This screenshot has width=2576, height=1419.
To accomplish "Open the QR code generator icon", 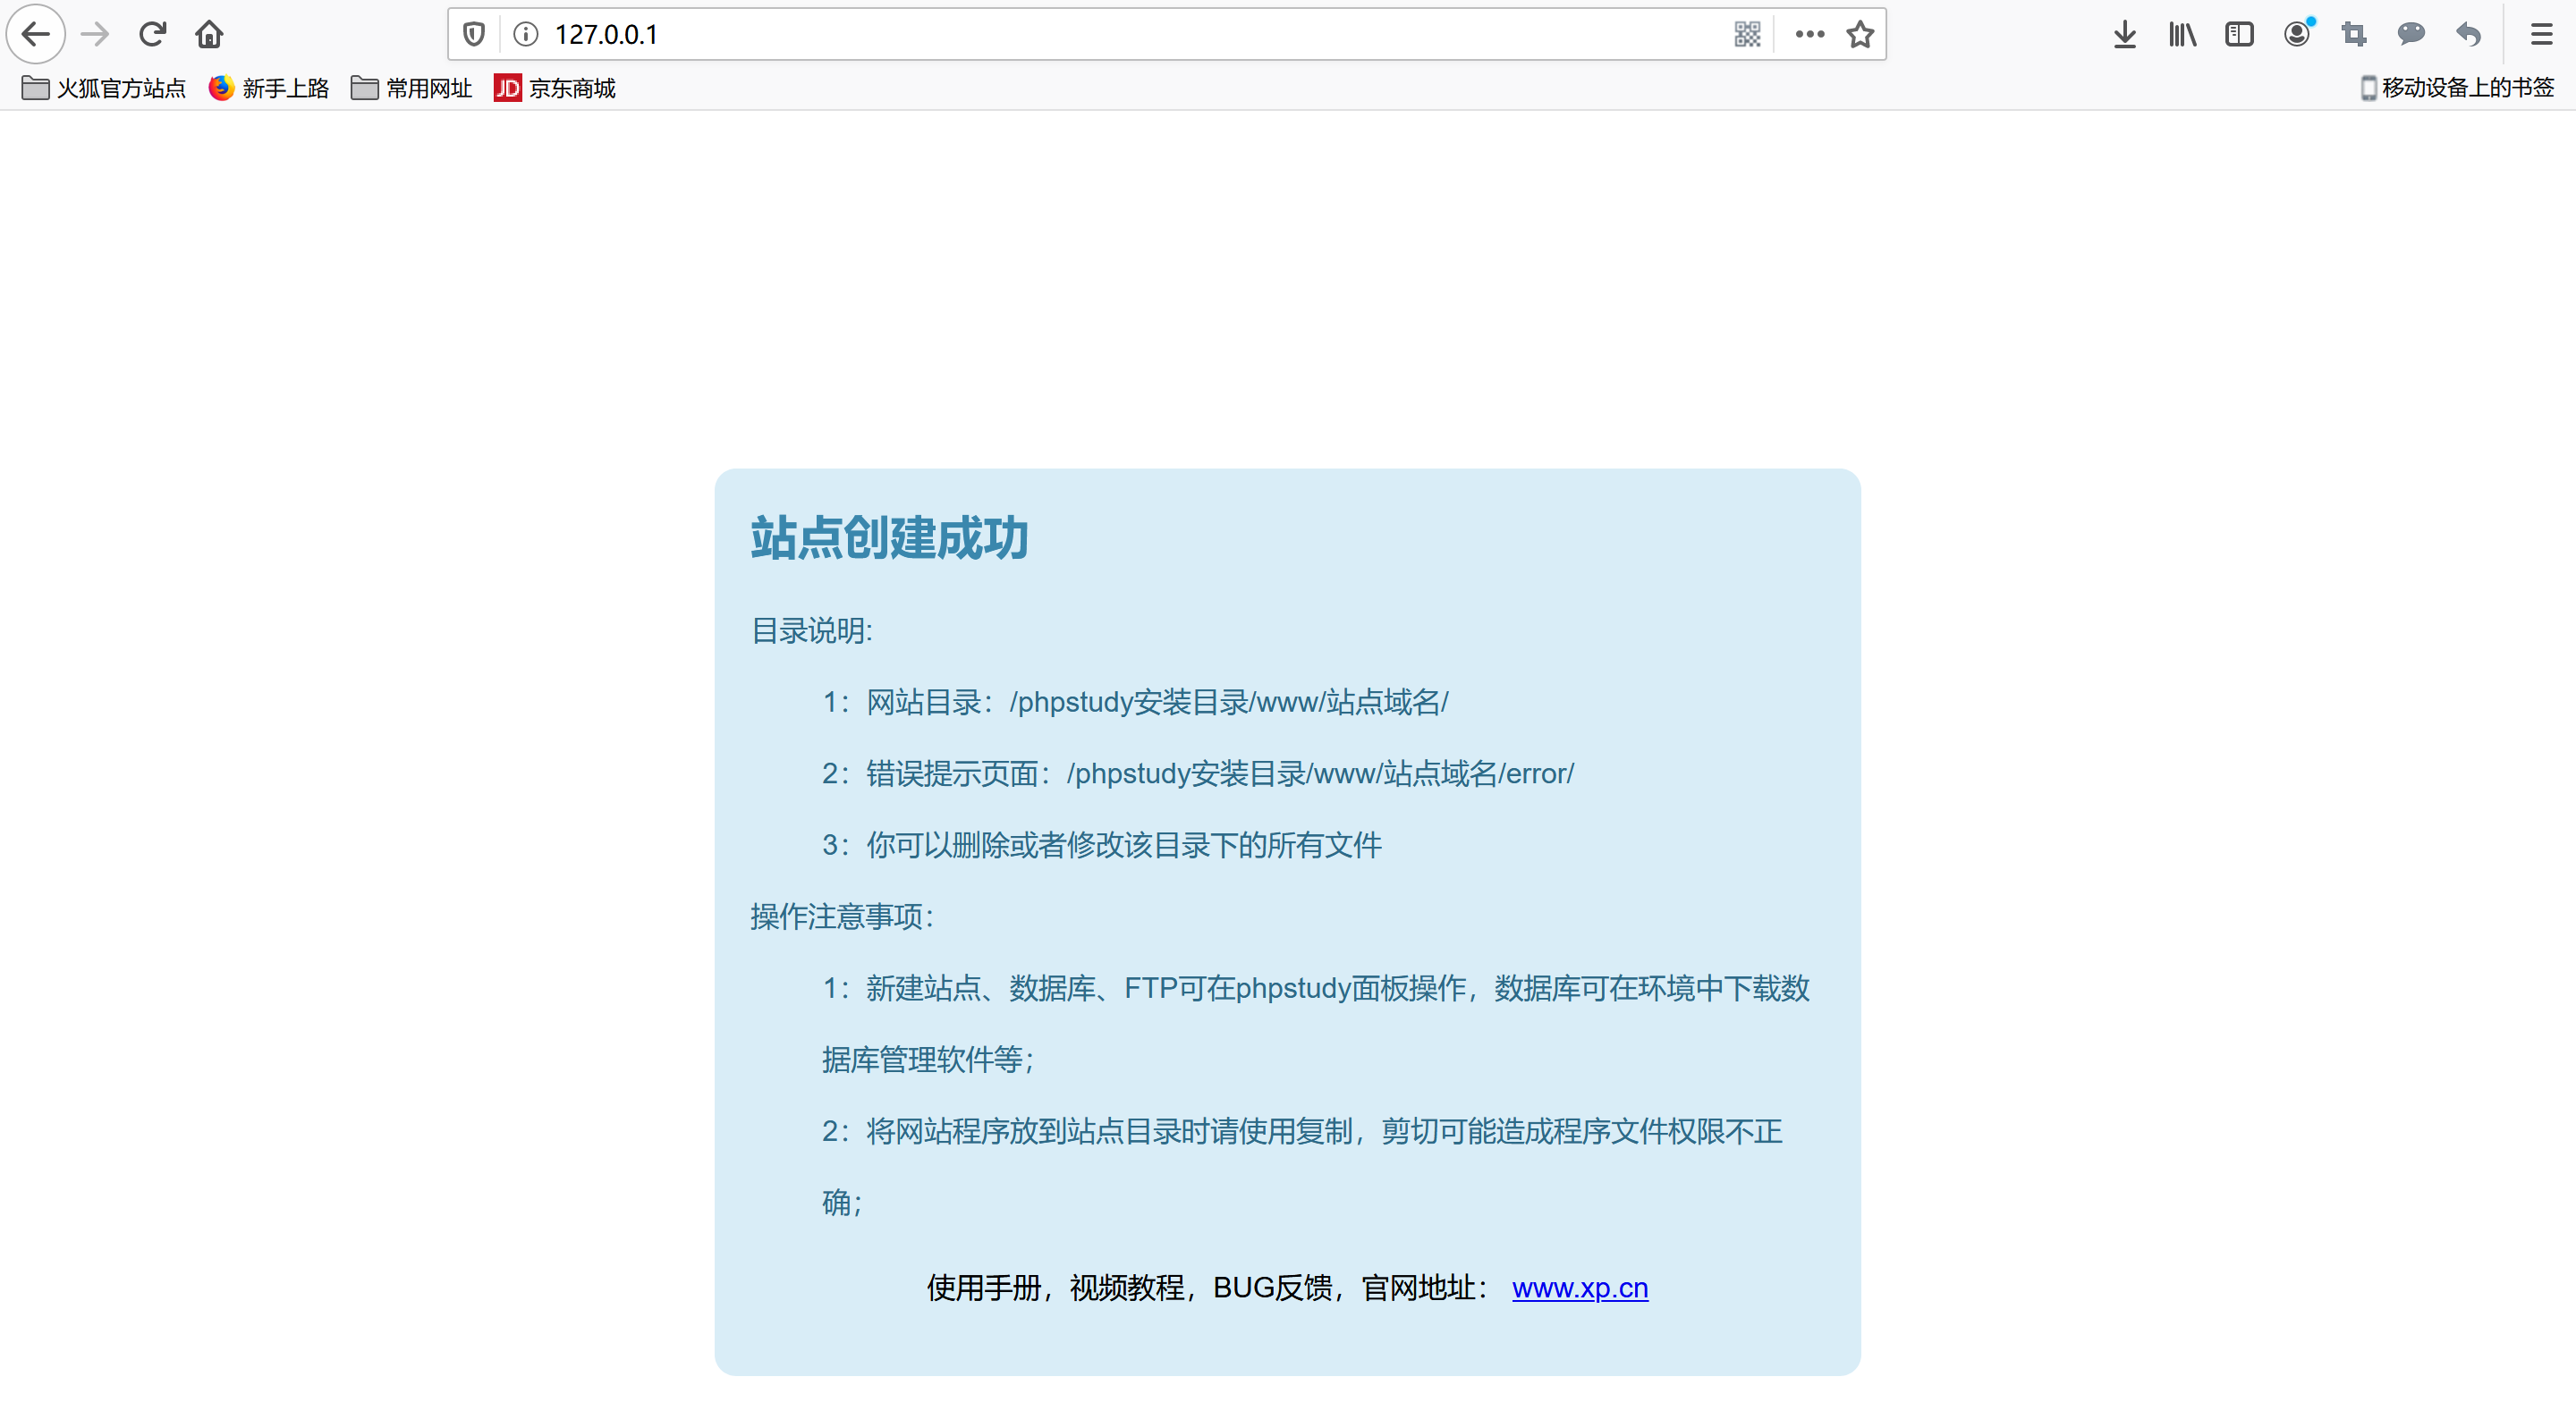I will 1747,35.
